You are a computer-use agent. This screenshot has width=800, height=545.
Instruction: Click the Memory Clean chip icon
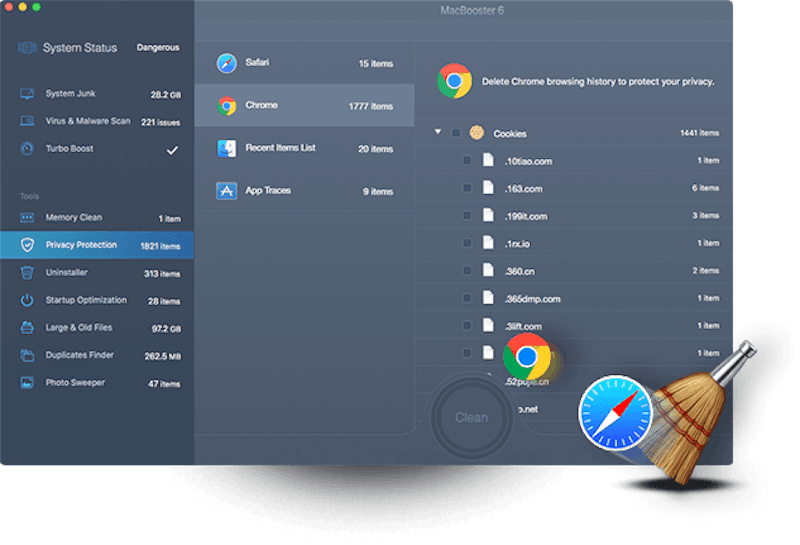tap(27, 217)
